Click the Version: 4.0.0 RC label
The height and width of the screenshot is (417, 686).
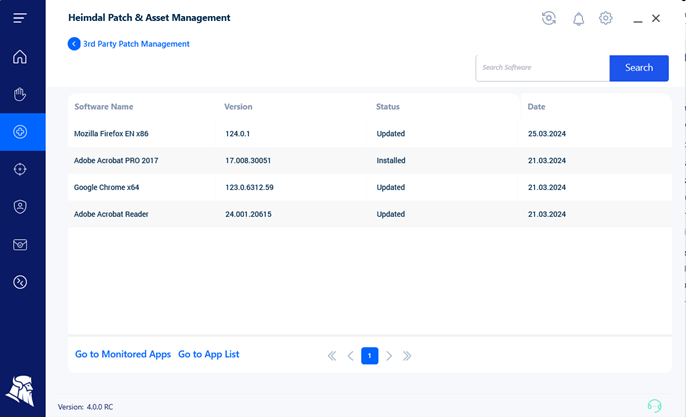tap(85, 407)
